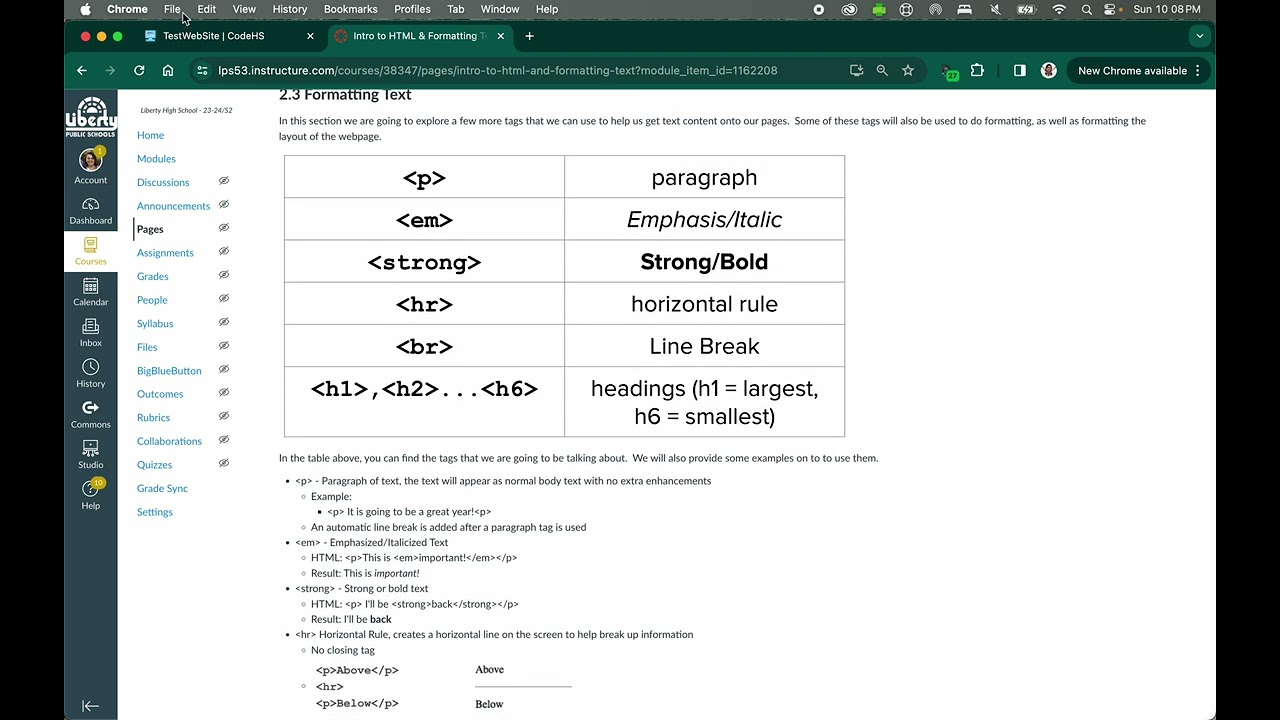Open the Chrome Bookmarks menu
This screenshot has height=720, width=1280.
coord(350,9)
